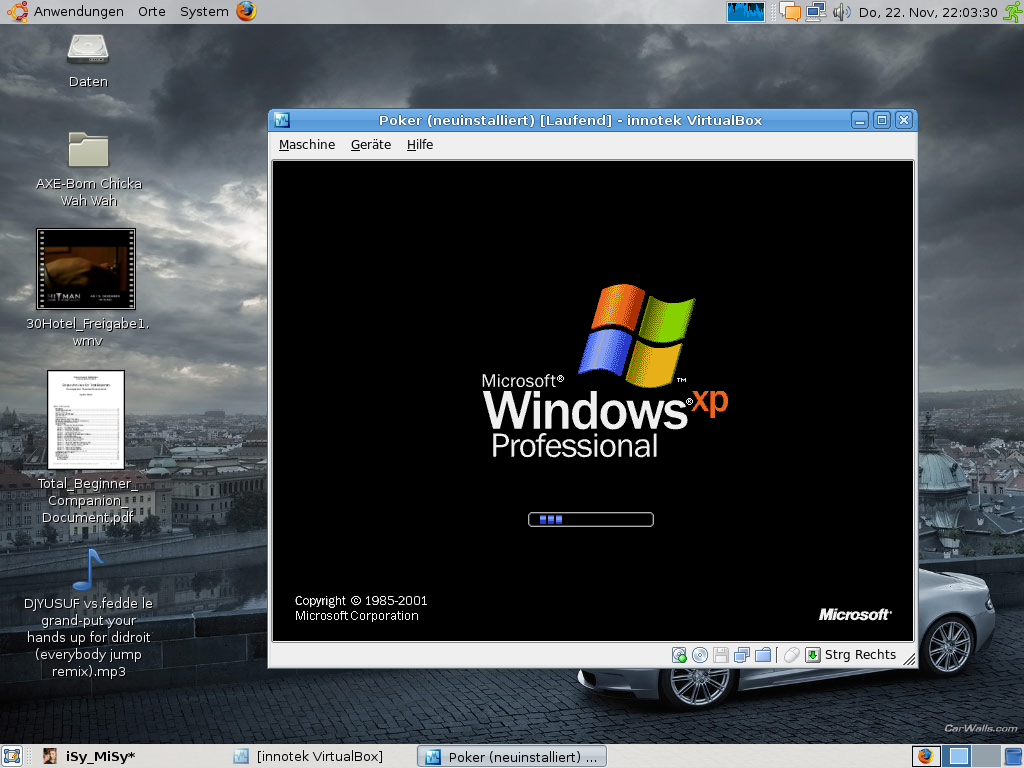Launch Firefox from the top panel
The height and width of the screenshot is (768, 1024).
[x=246, y=11]
